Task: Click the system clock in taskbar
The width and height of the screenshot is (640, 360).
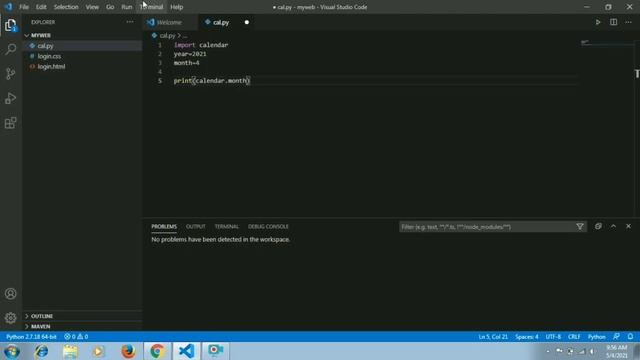Action: pos(616,351)
